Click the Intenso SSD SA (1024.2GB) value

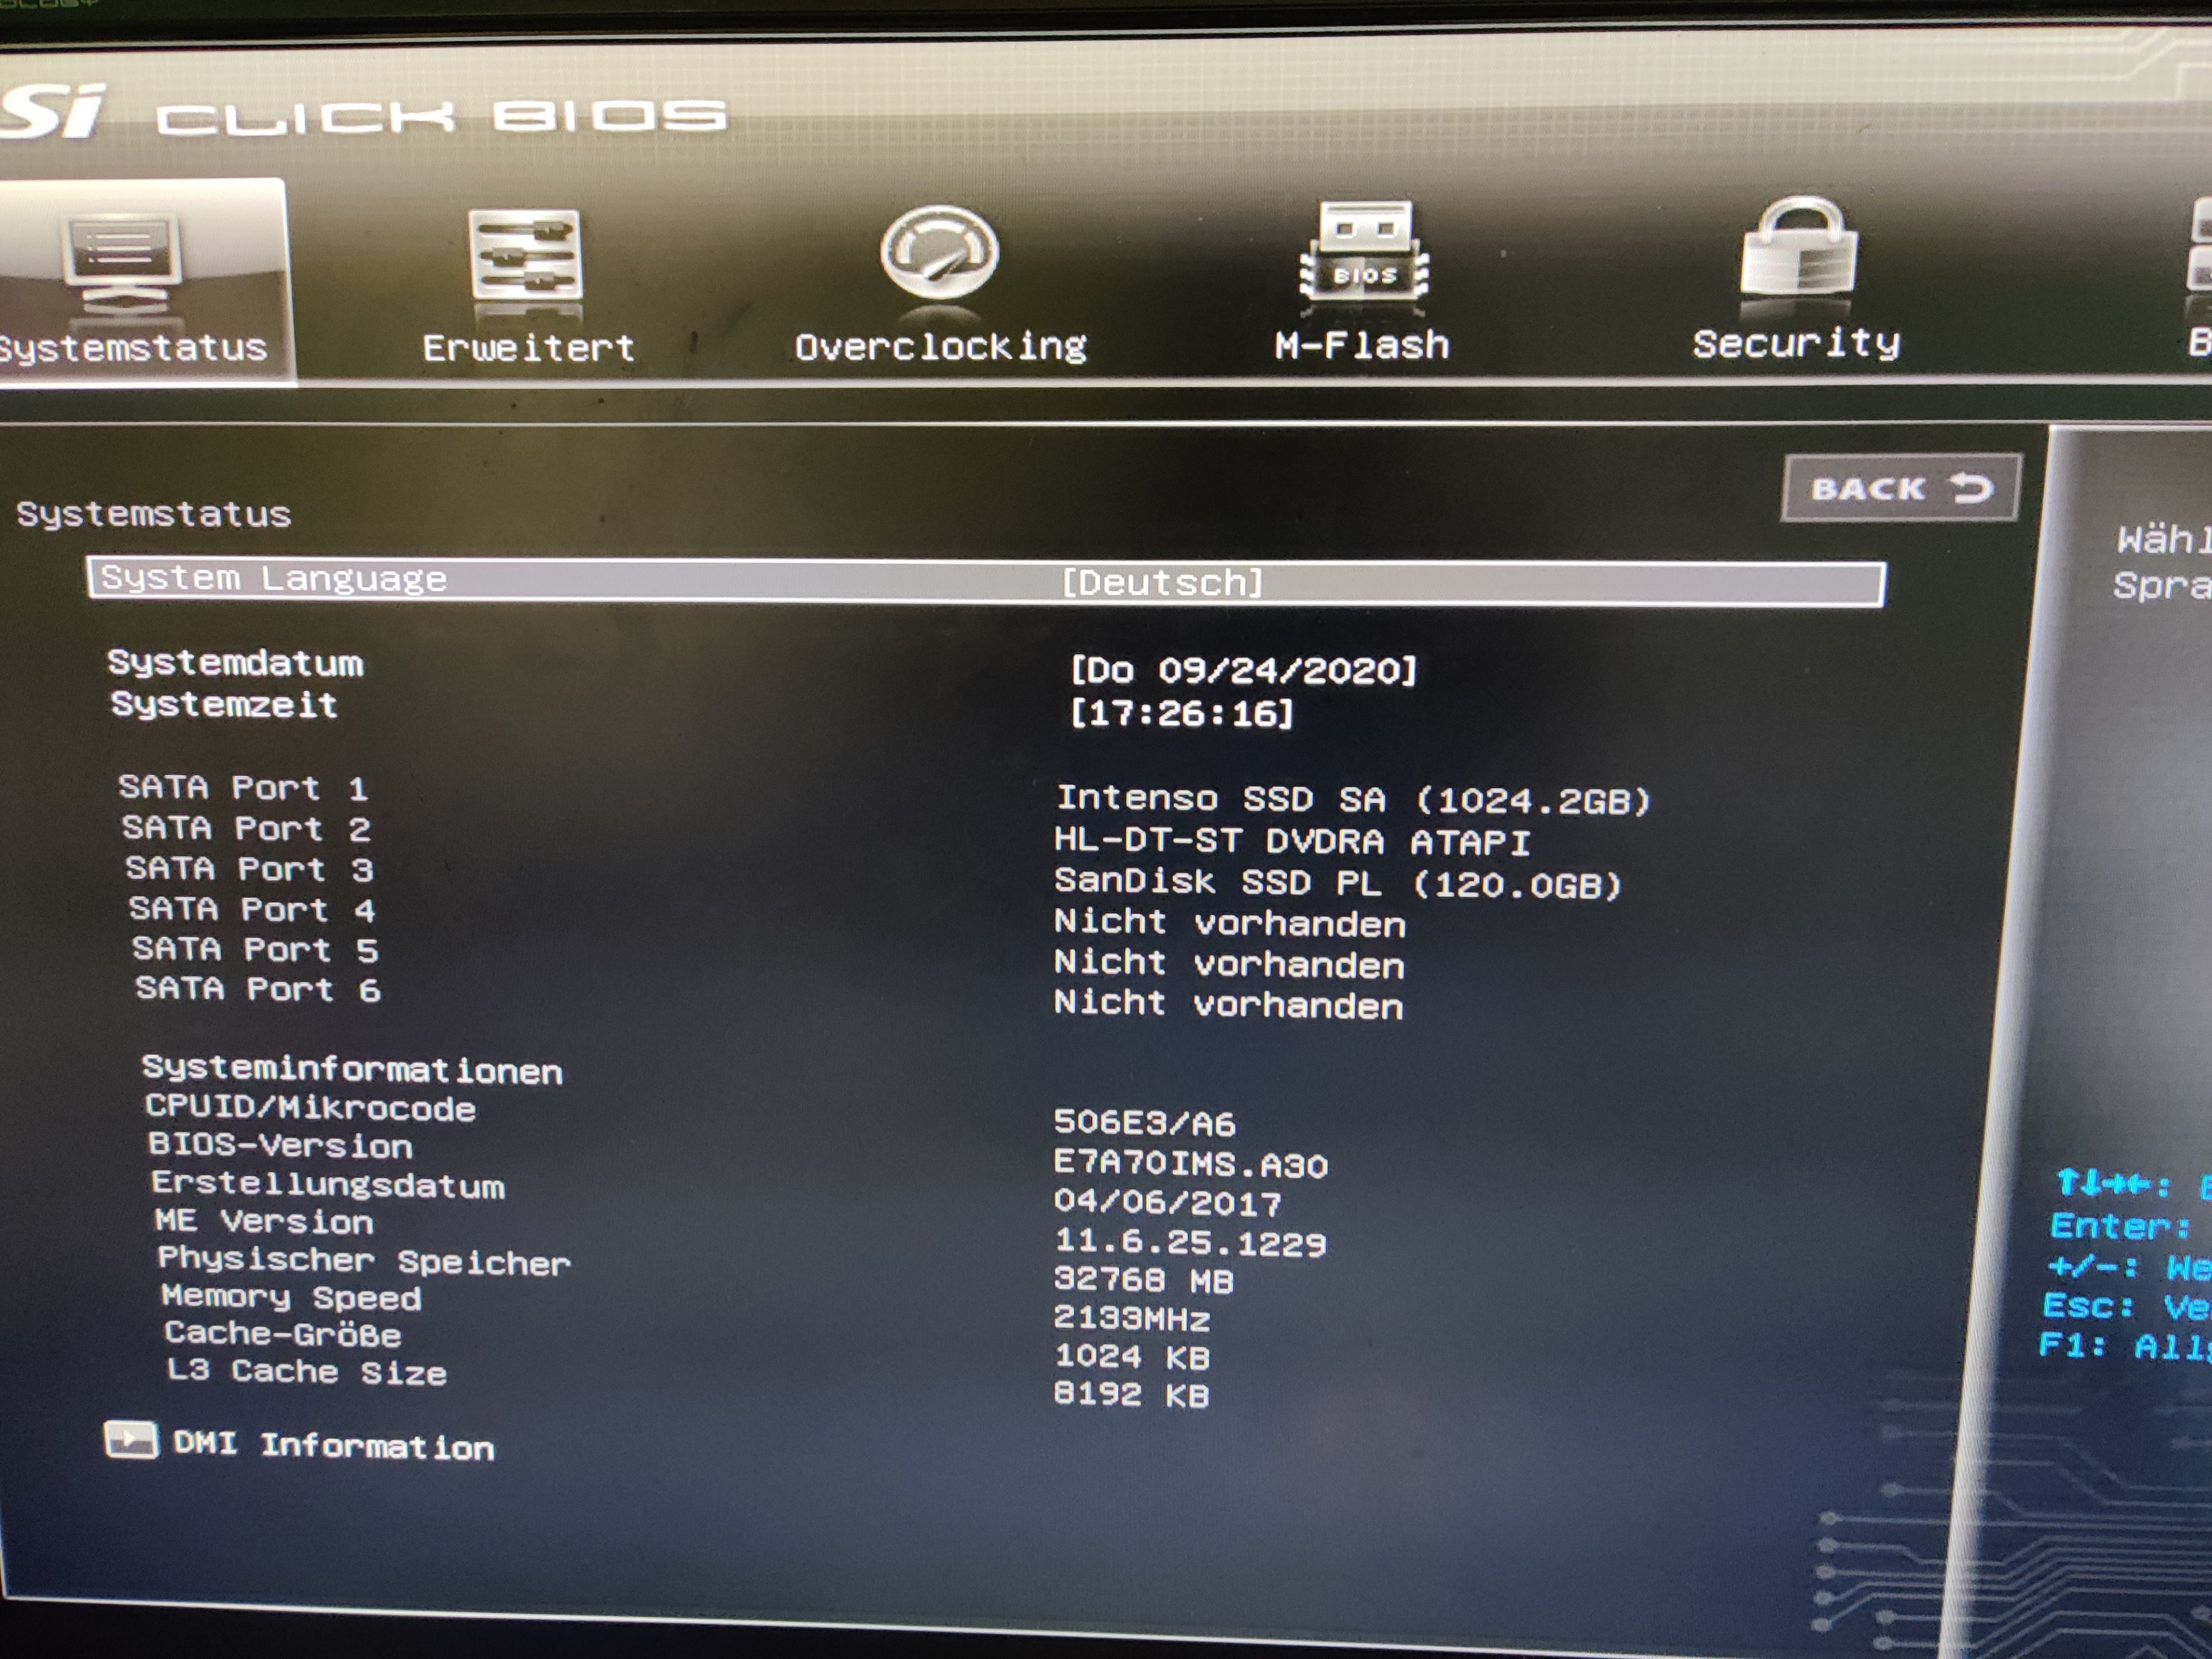click(x=1353, y=799)
